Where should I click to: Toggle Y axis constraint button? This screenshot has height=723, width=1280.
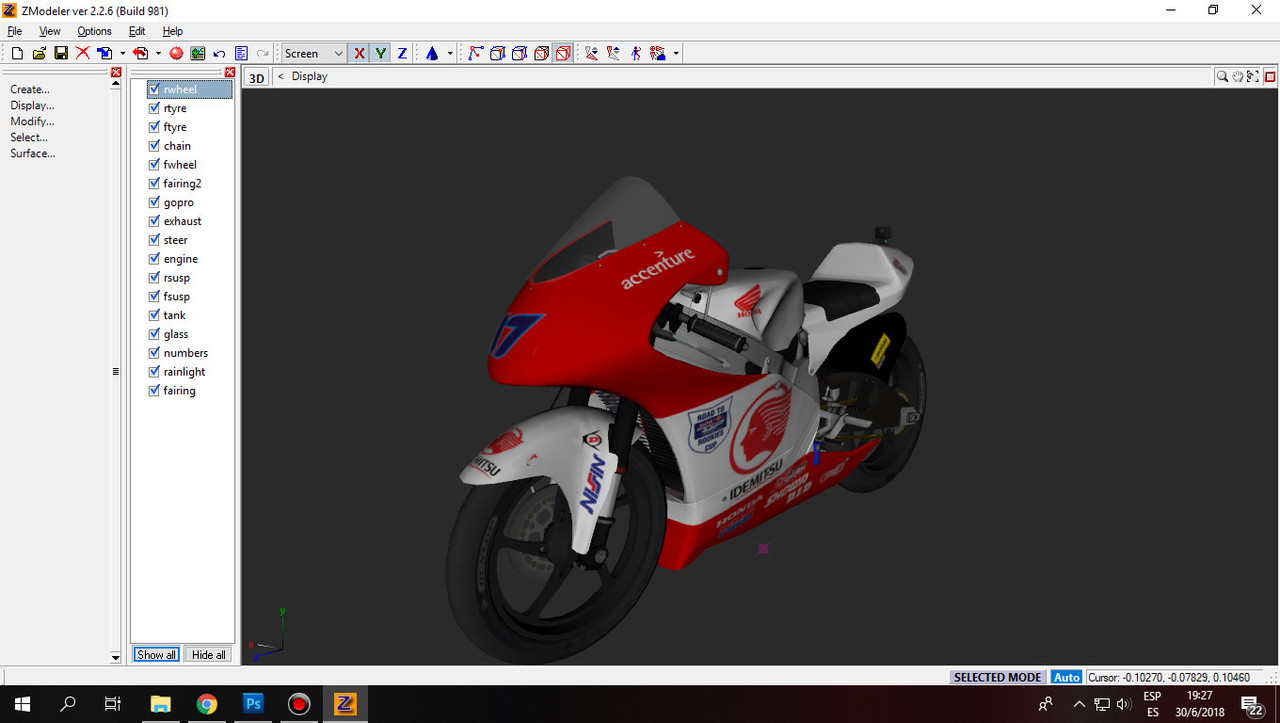pos(380,53)
